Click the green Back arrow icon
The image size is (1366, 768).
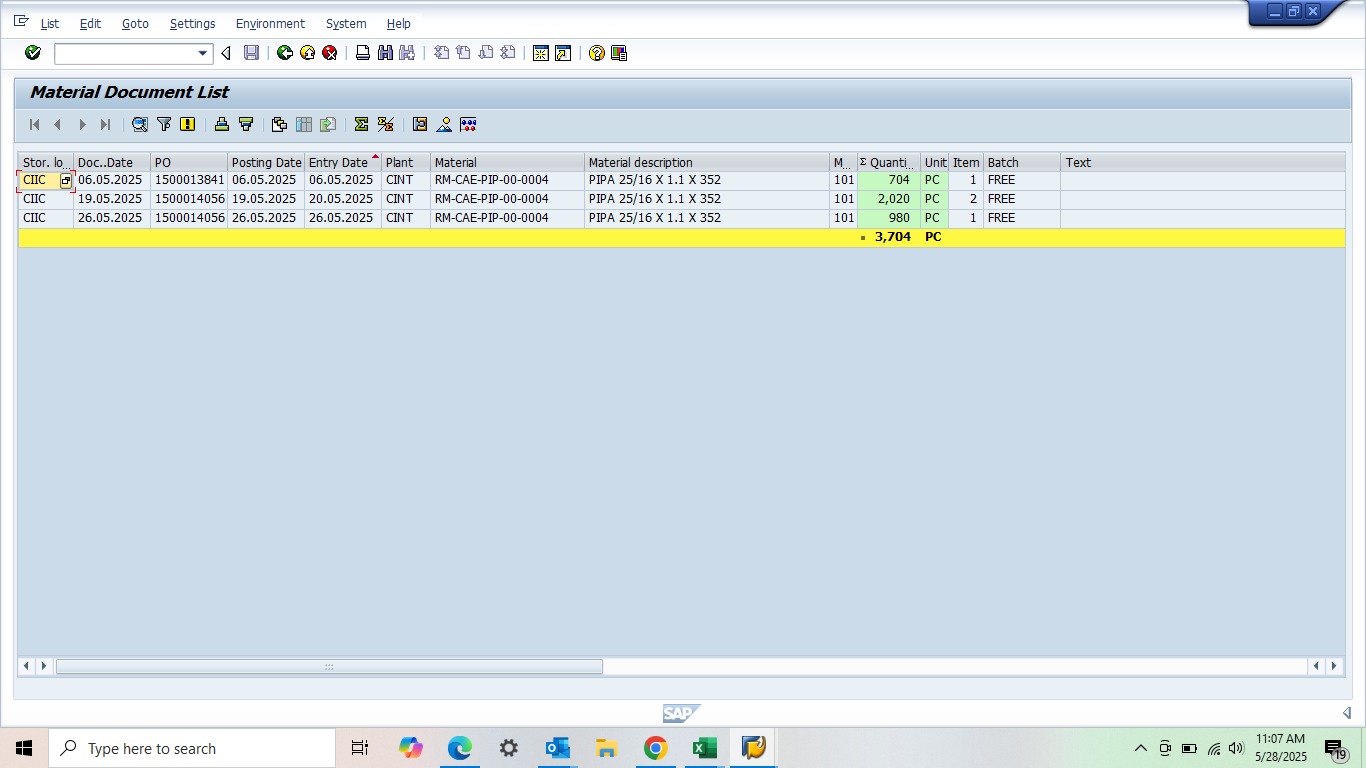tap(285, 53)
